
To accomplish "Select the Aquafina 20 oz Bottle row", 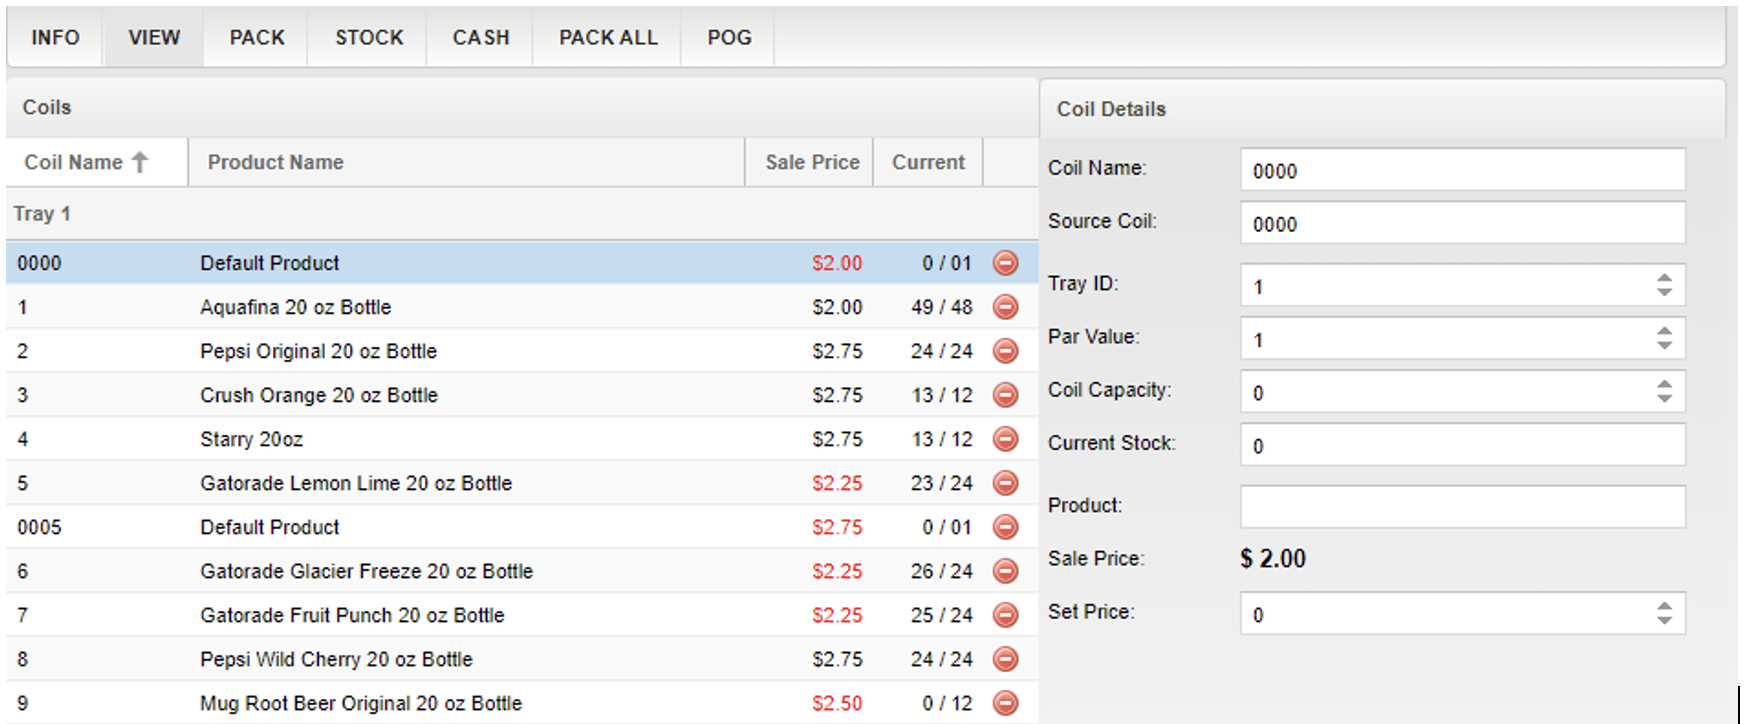I will pyautogui.click(x=522, y=307).
